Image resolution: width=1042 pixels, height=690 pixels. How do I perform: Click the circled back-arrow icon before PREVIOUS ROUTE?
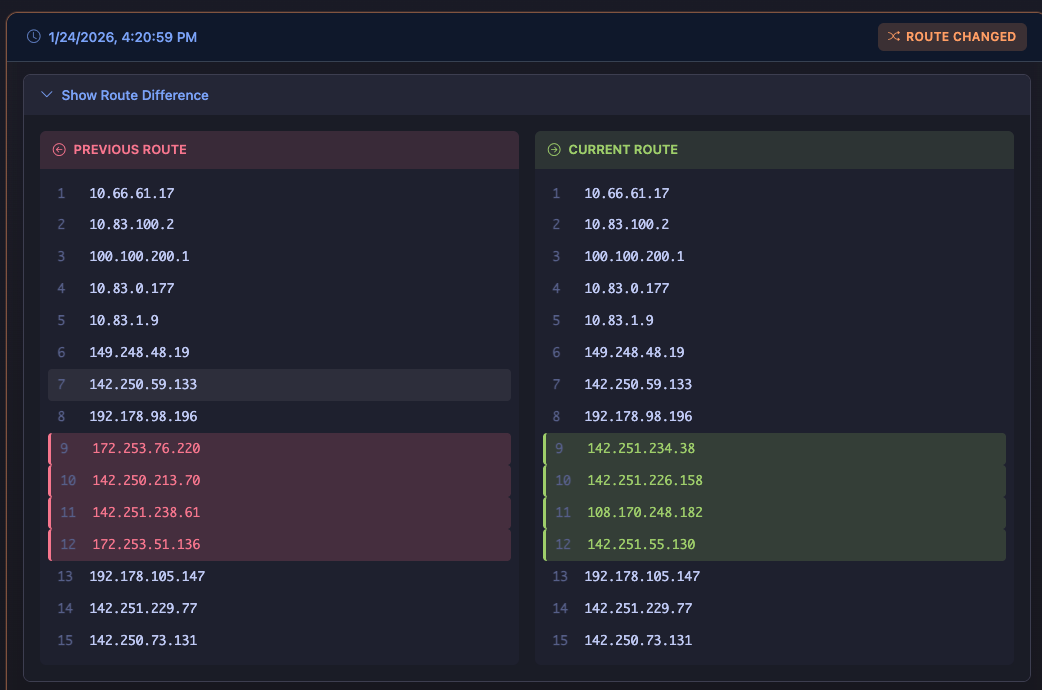point(58,149)
